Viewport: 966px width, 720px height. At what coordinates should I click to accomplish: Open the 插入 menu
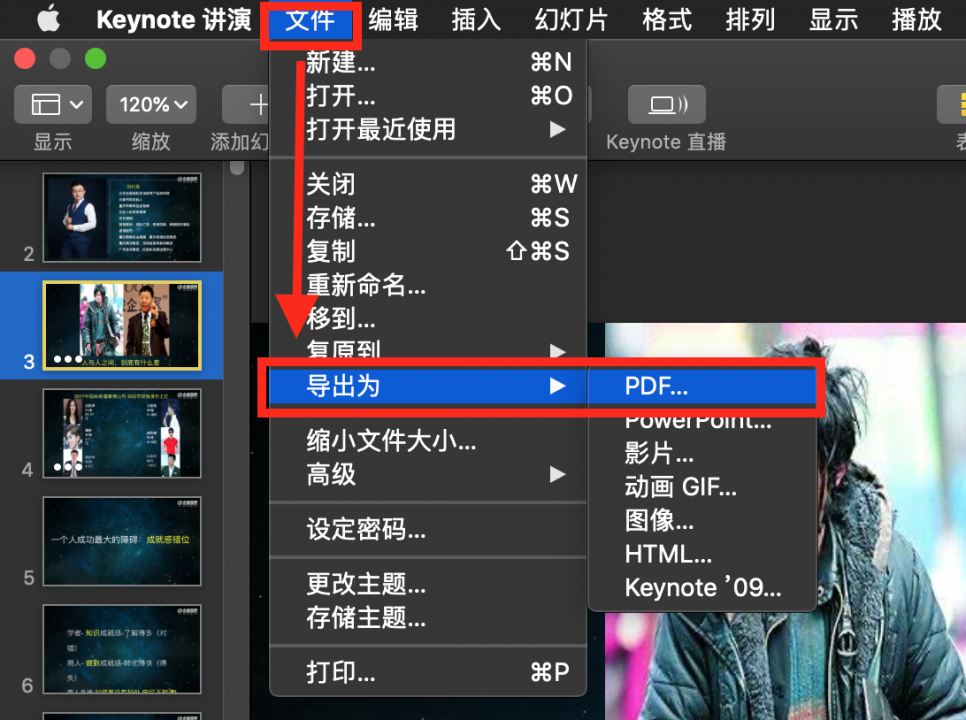point(476,20)
